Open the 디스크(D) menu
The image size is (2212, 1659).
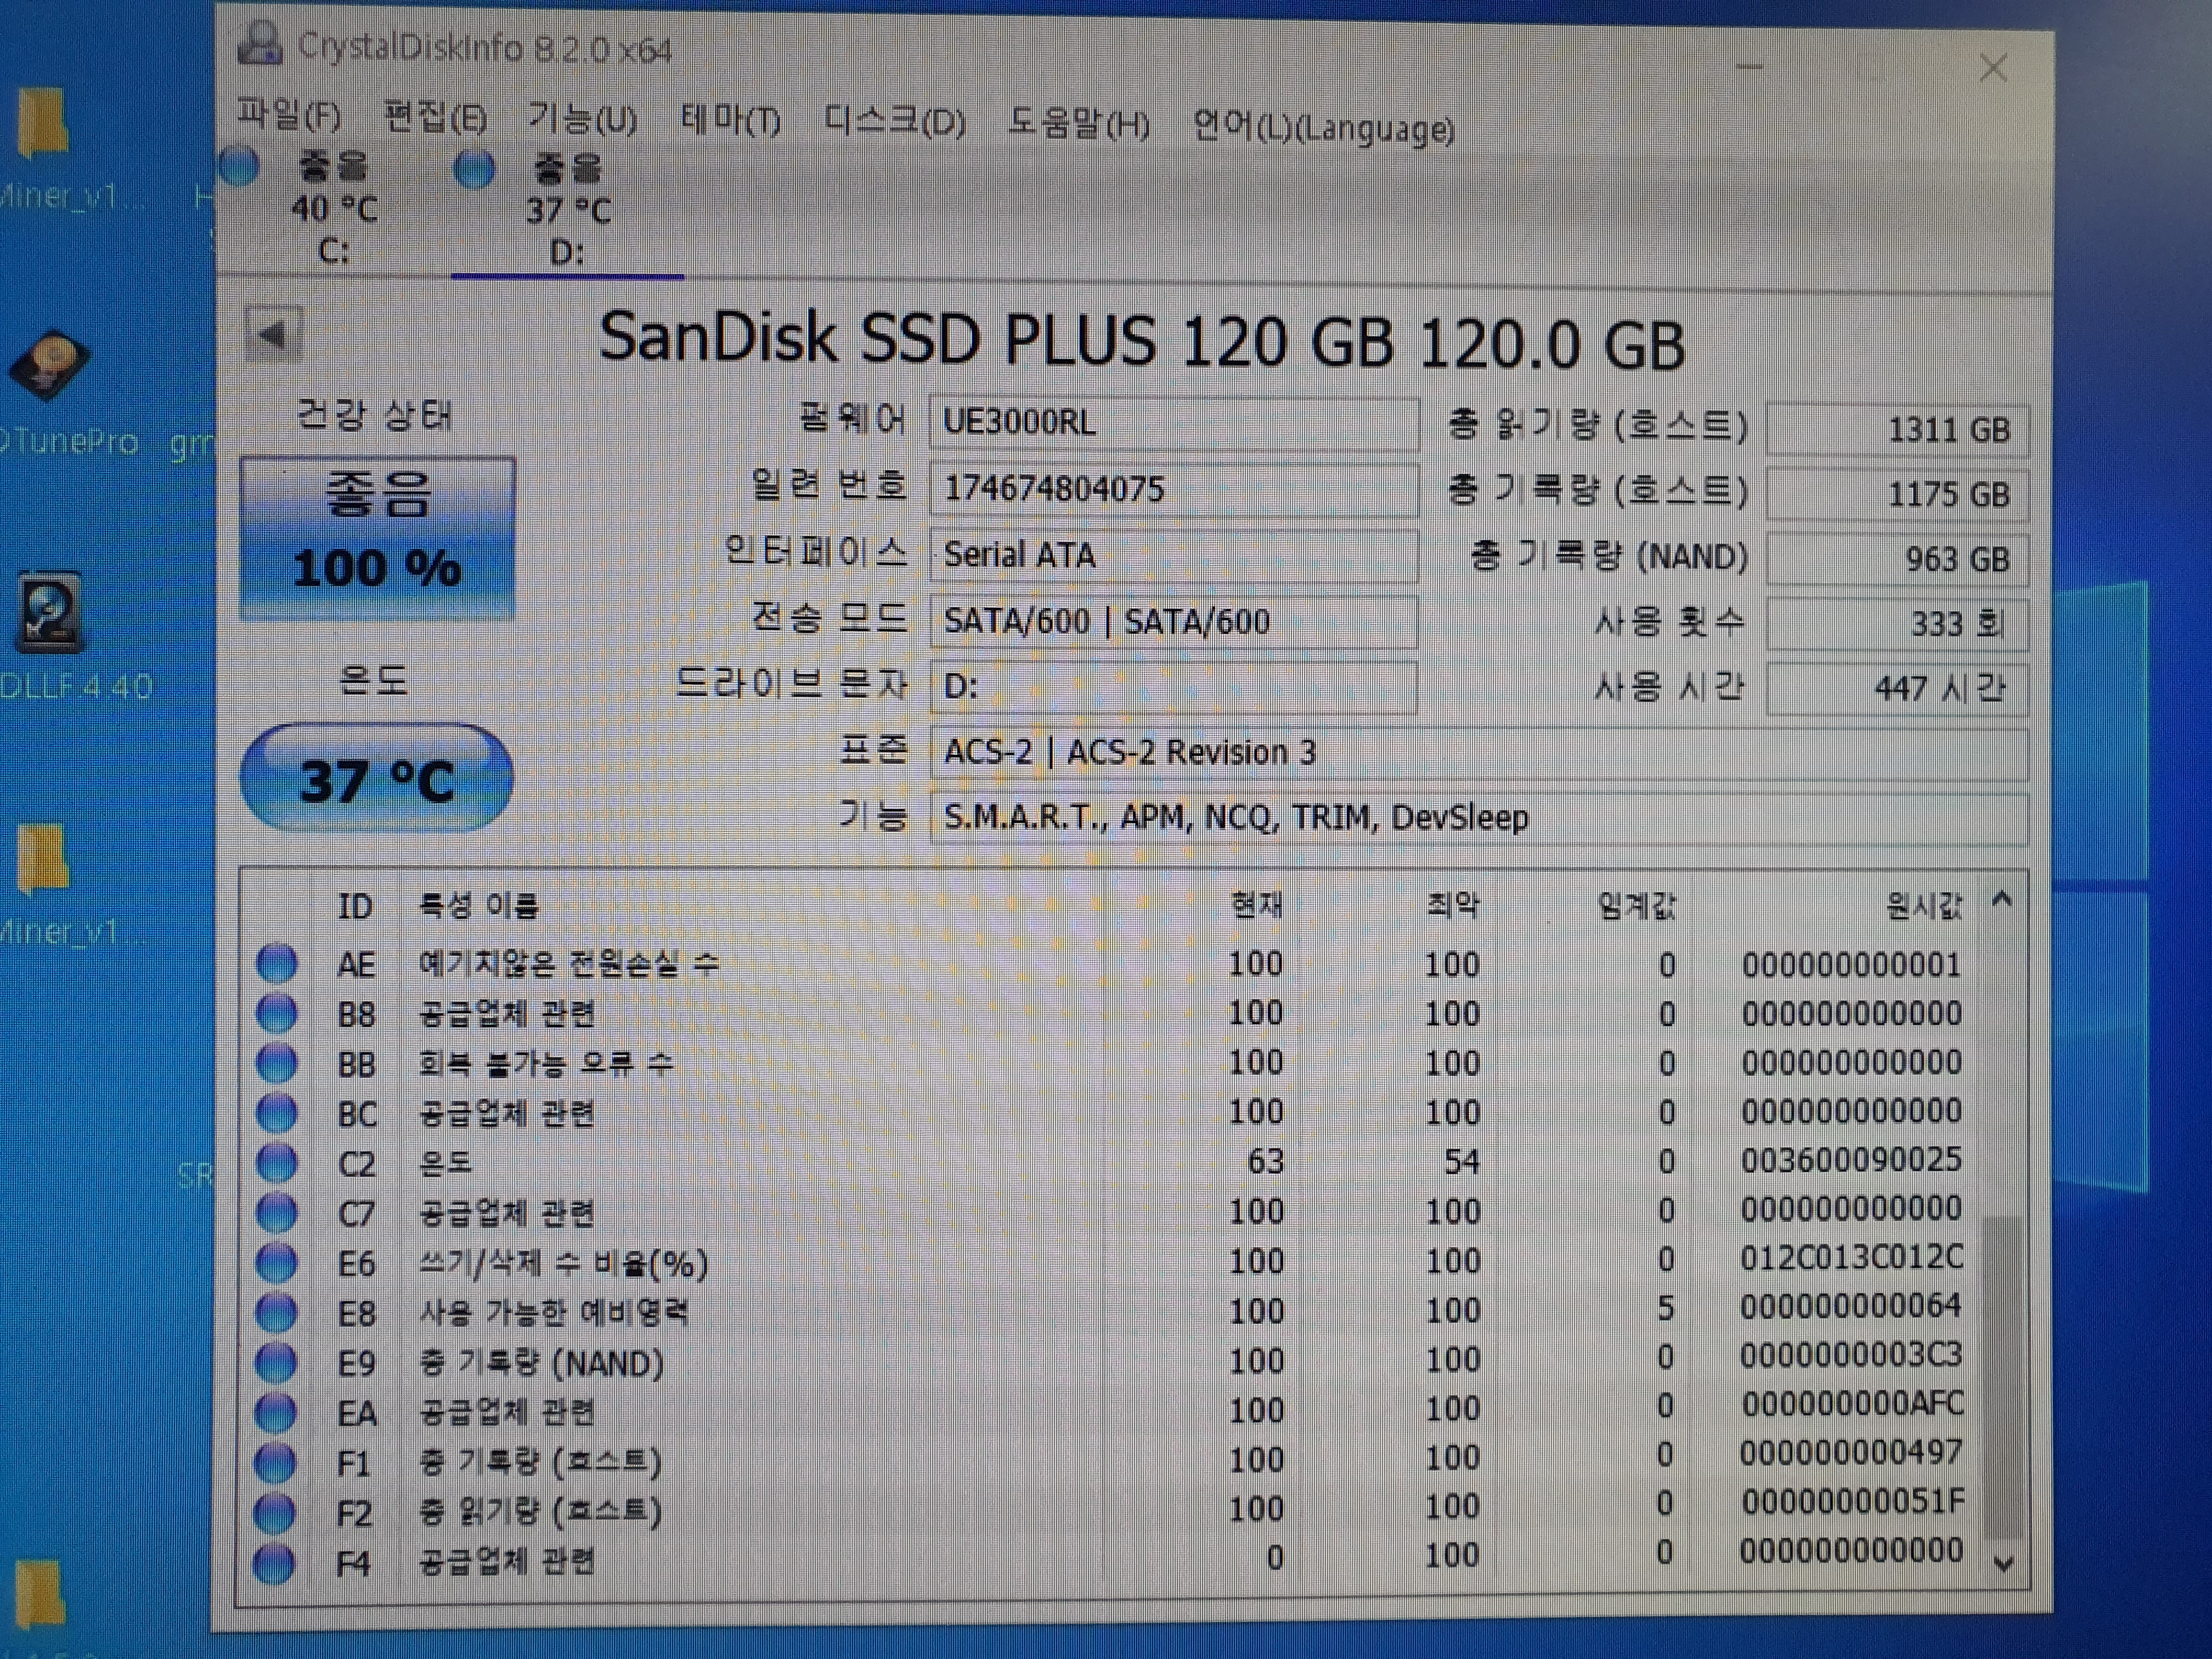click(895, 122)
